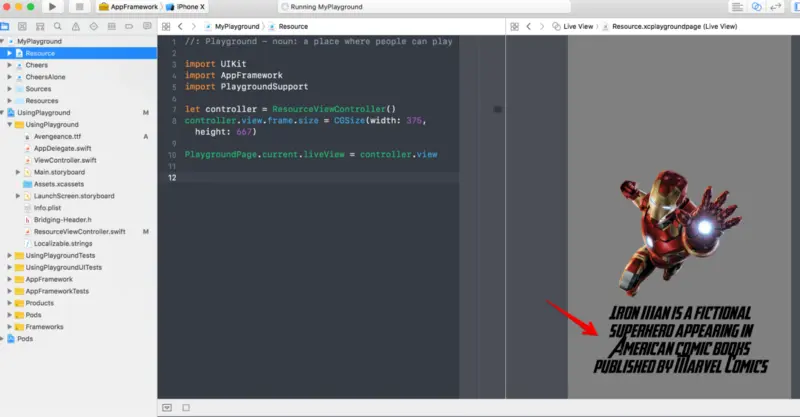
Task: Open MyPlayground breadcrumb in jump bar
Action: [232, 27]
